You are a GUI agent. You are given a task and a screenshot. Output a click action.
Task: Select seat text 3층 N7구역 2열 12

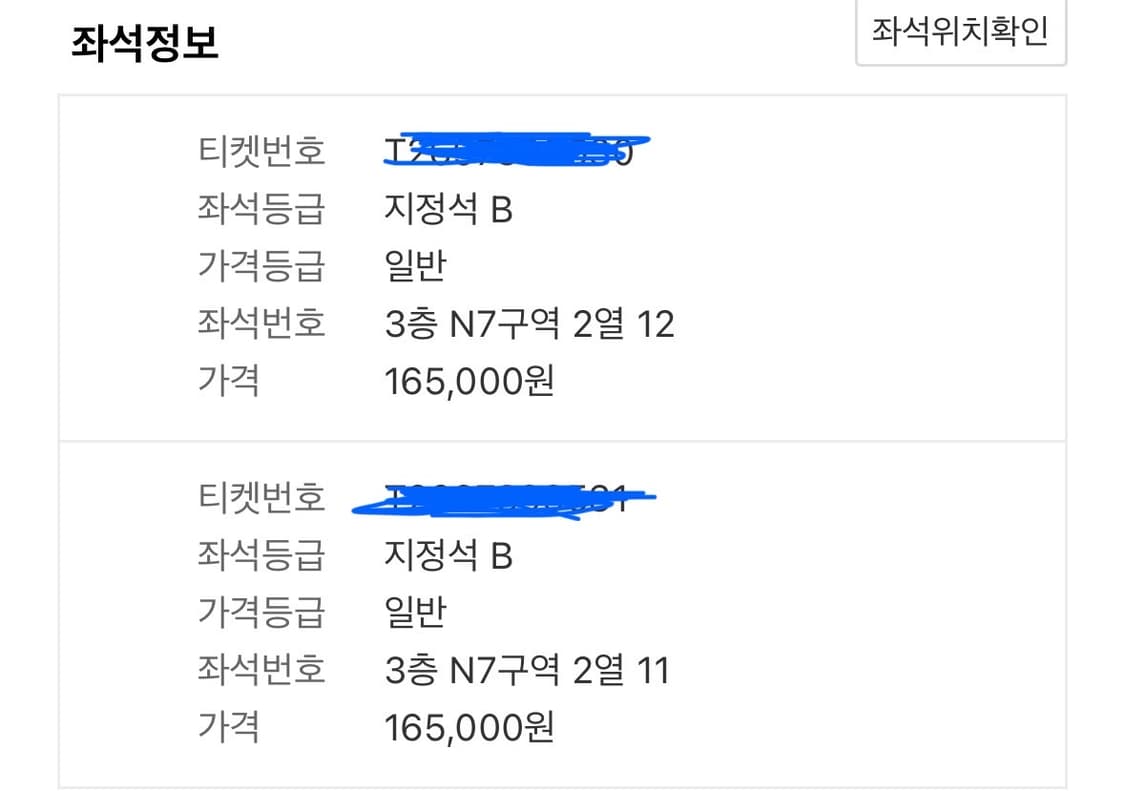coord(529,324)
